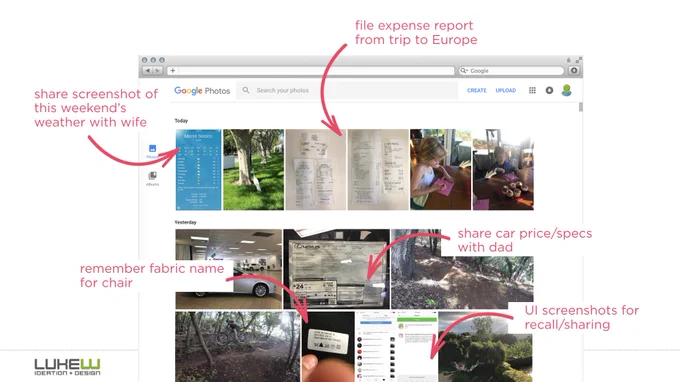Viewport: 680px width, 382px height.
Task: Click the browser back arrow button
Action: [x=147, y=71]
